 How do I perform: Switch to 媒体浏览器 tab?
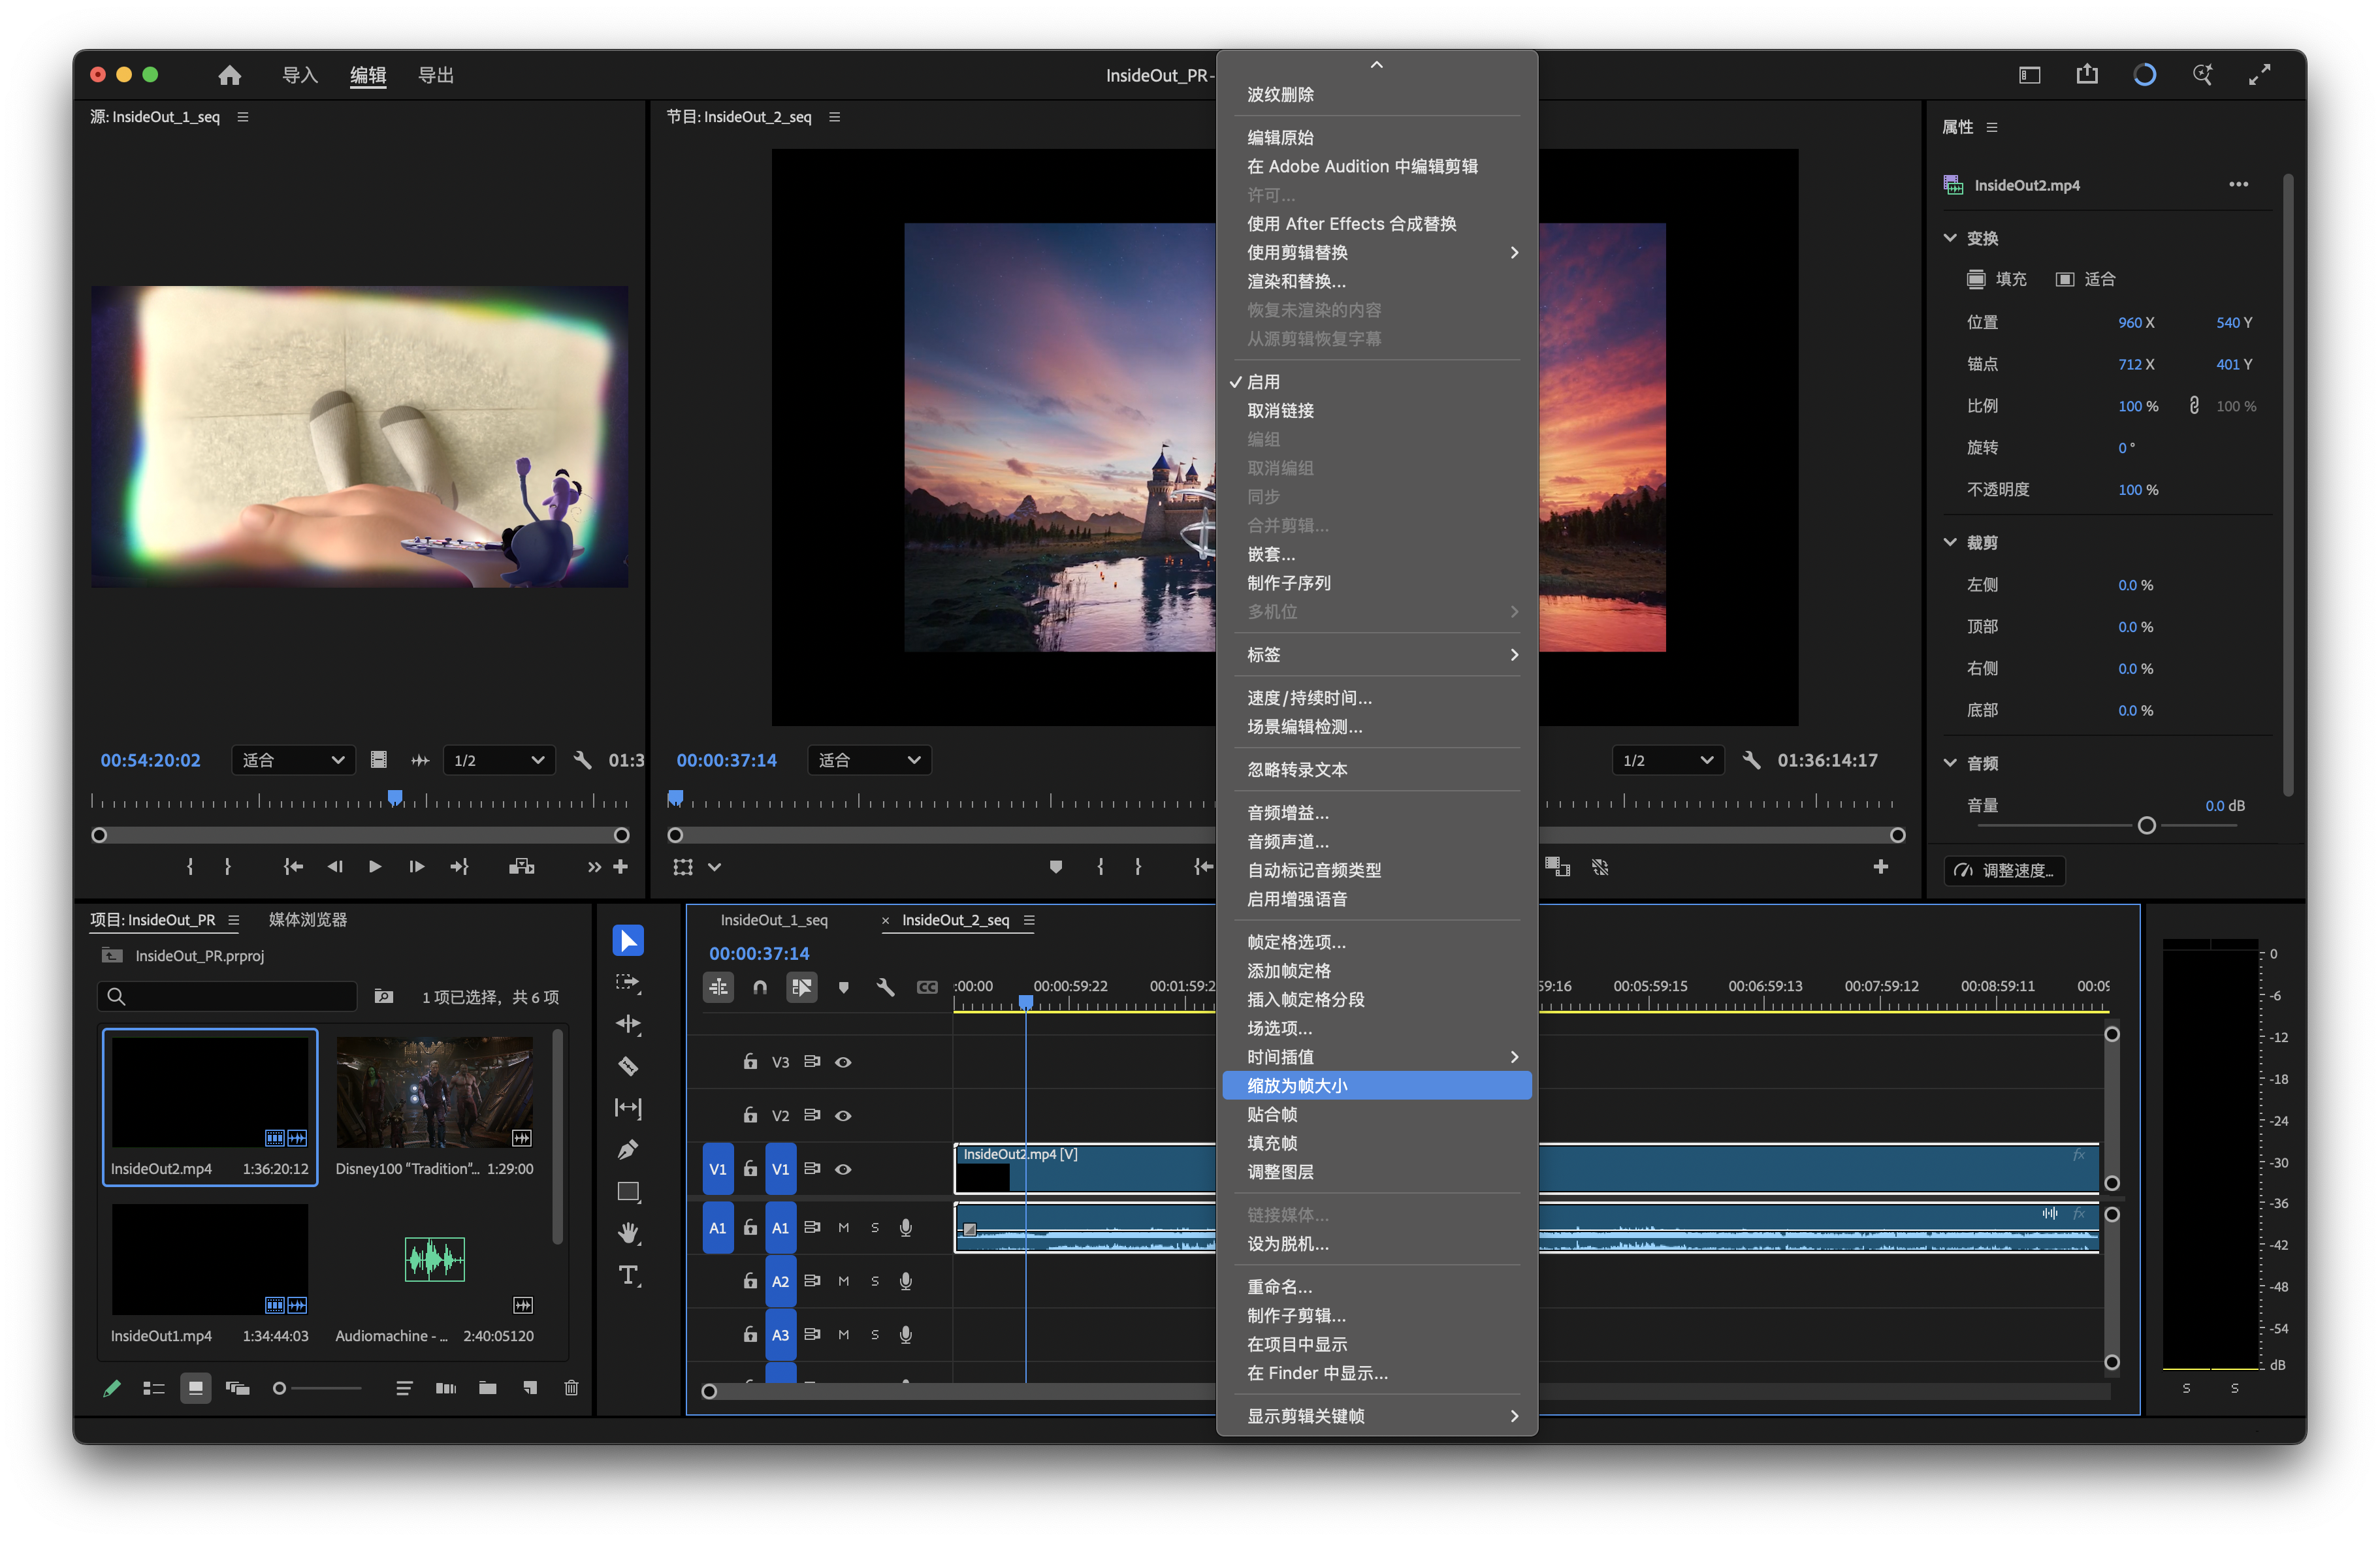[x=308, y=920]
